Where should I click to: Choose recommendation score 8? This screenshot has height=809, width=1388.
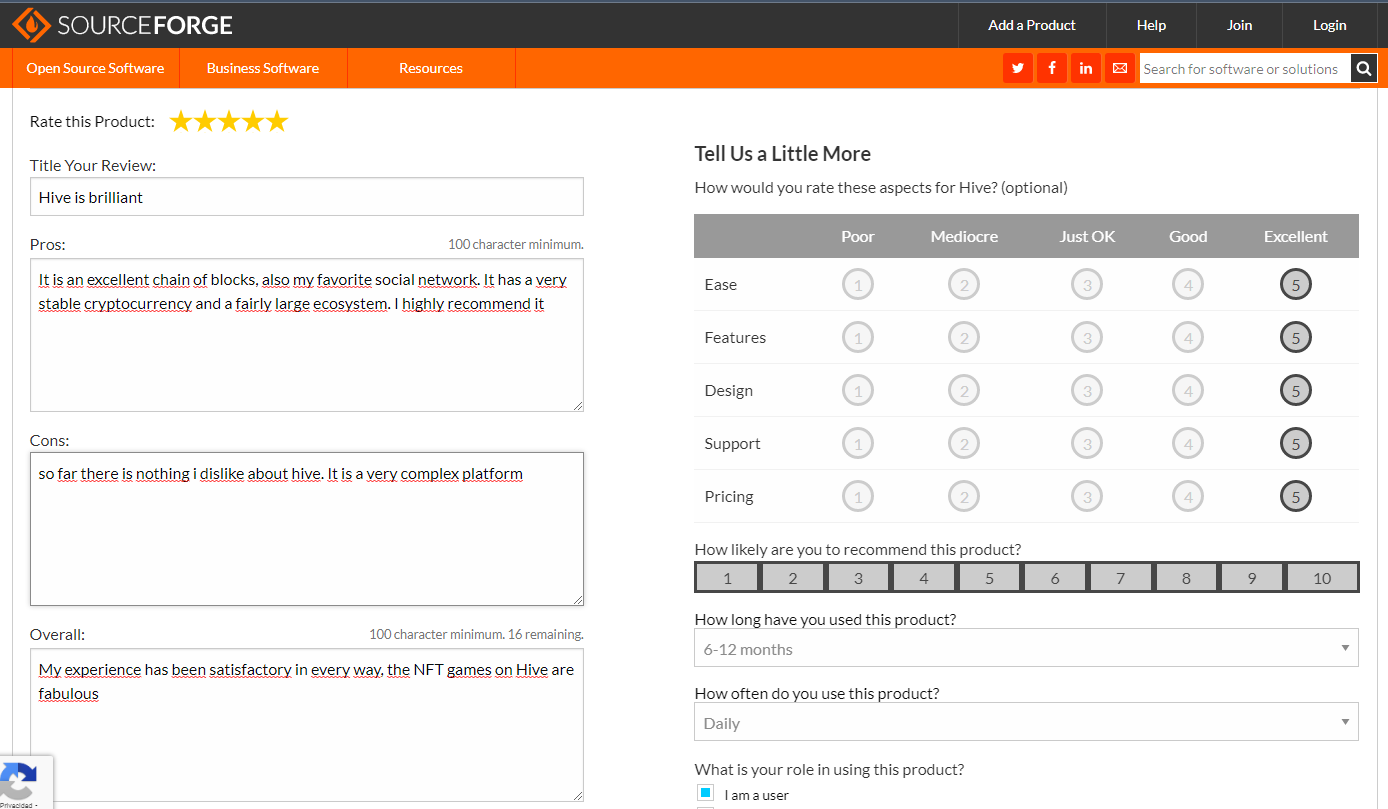pos(1186,578)
